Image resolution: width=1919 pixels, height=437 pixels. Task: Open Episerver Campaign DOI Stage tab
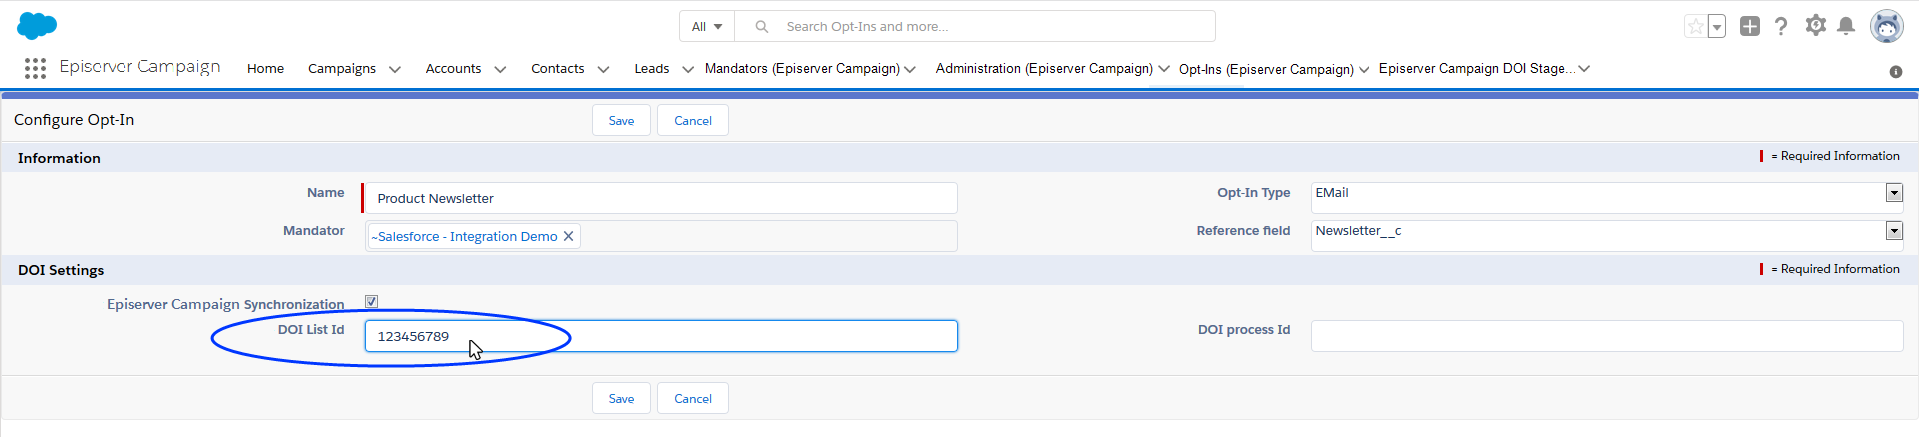pos(1477,69)
